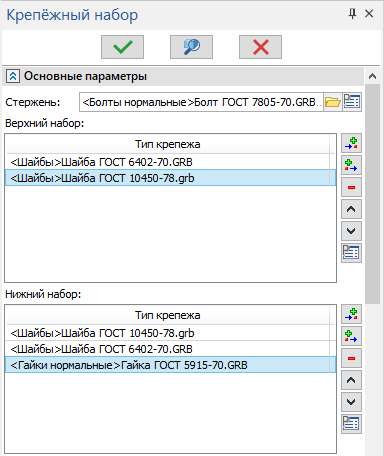Move selected Верхний набор item up

pos(351,209)
